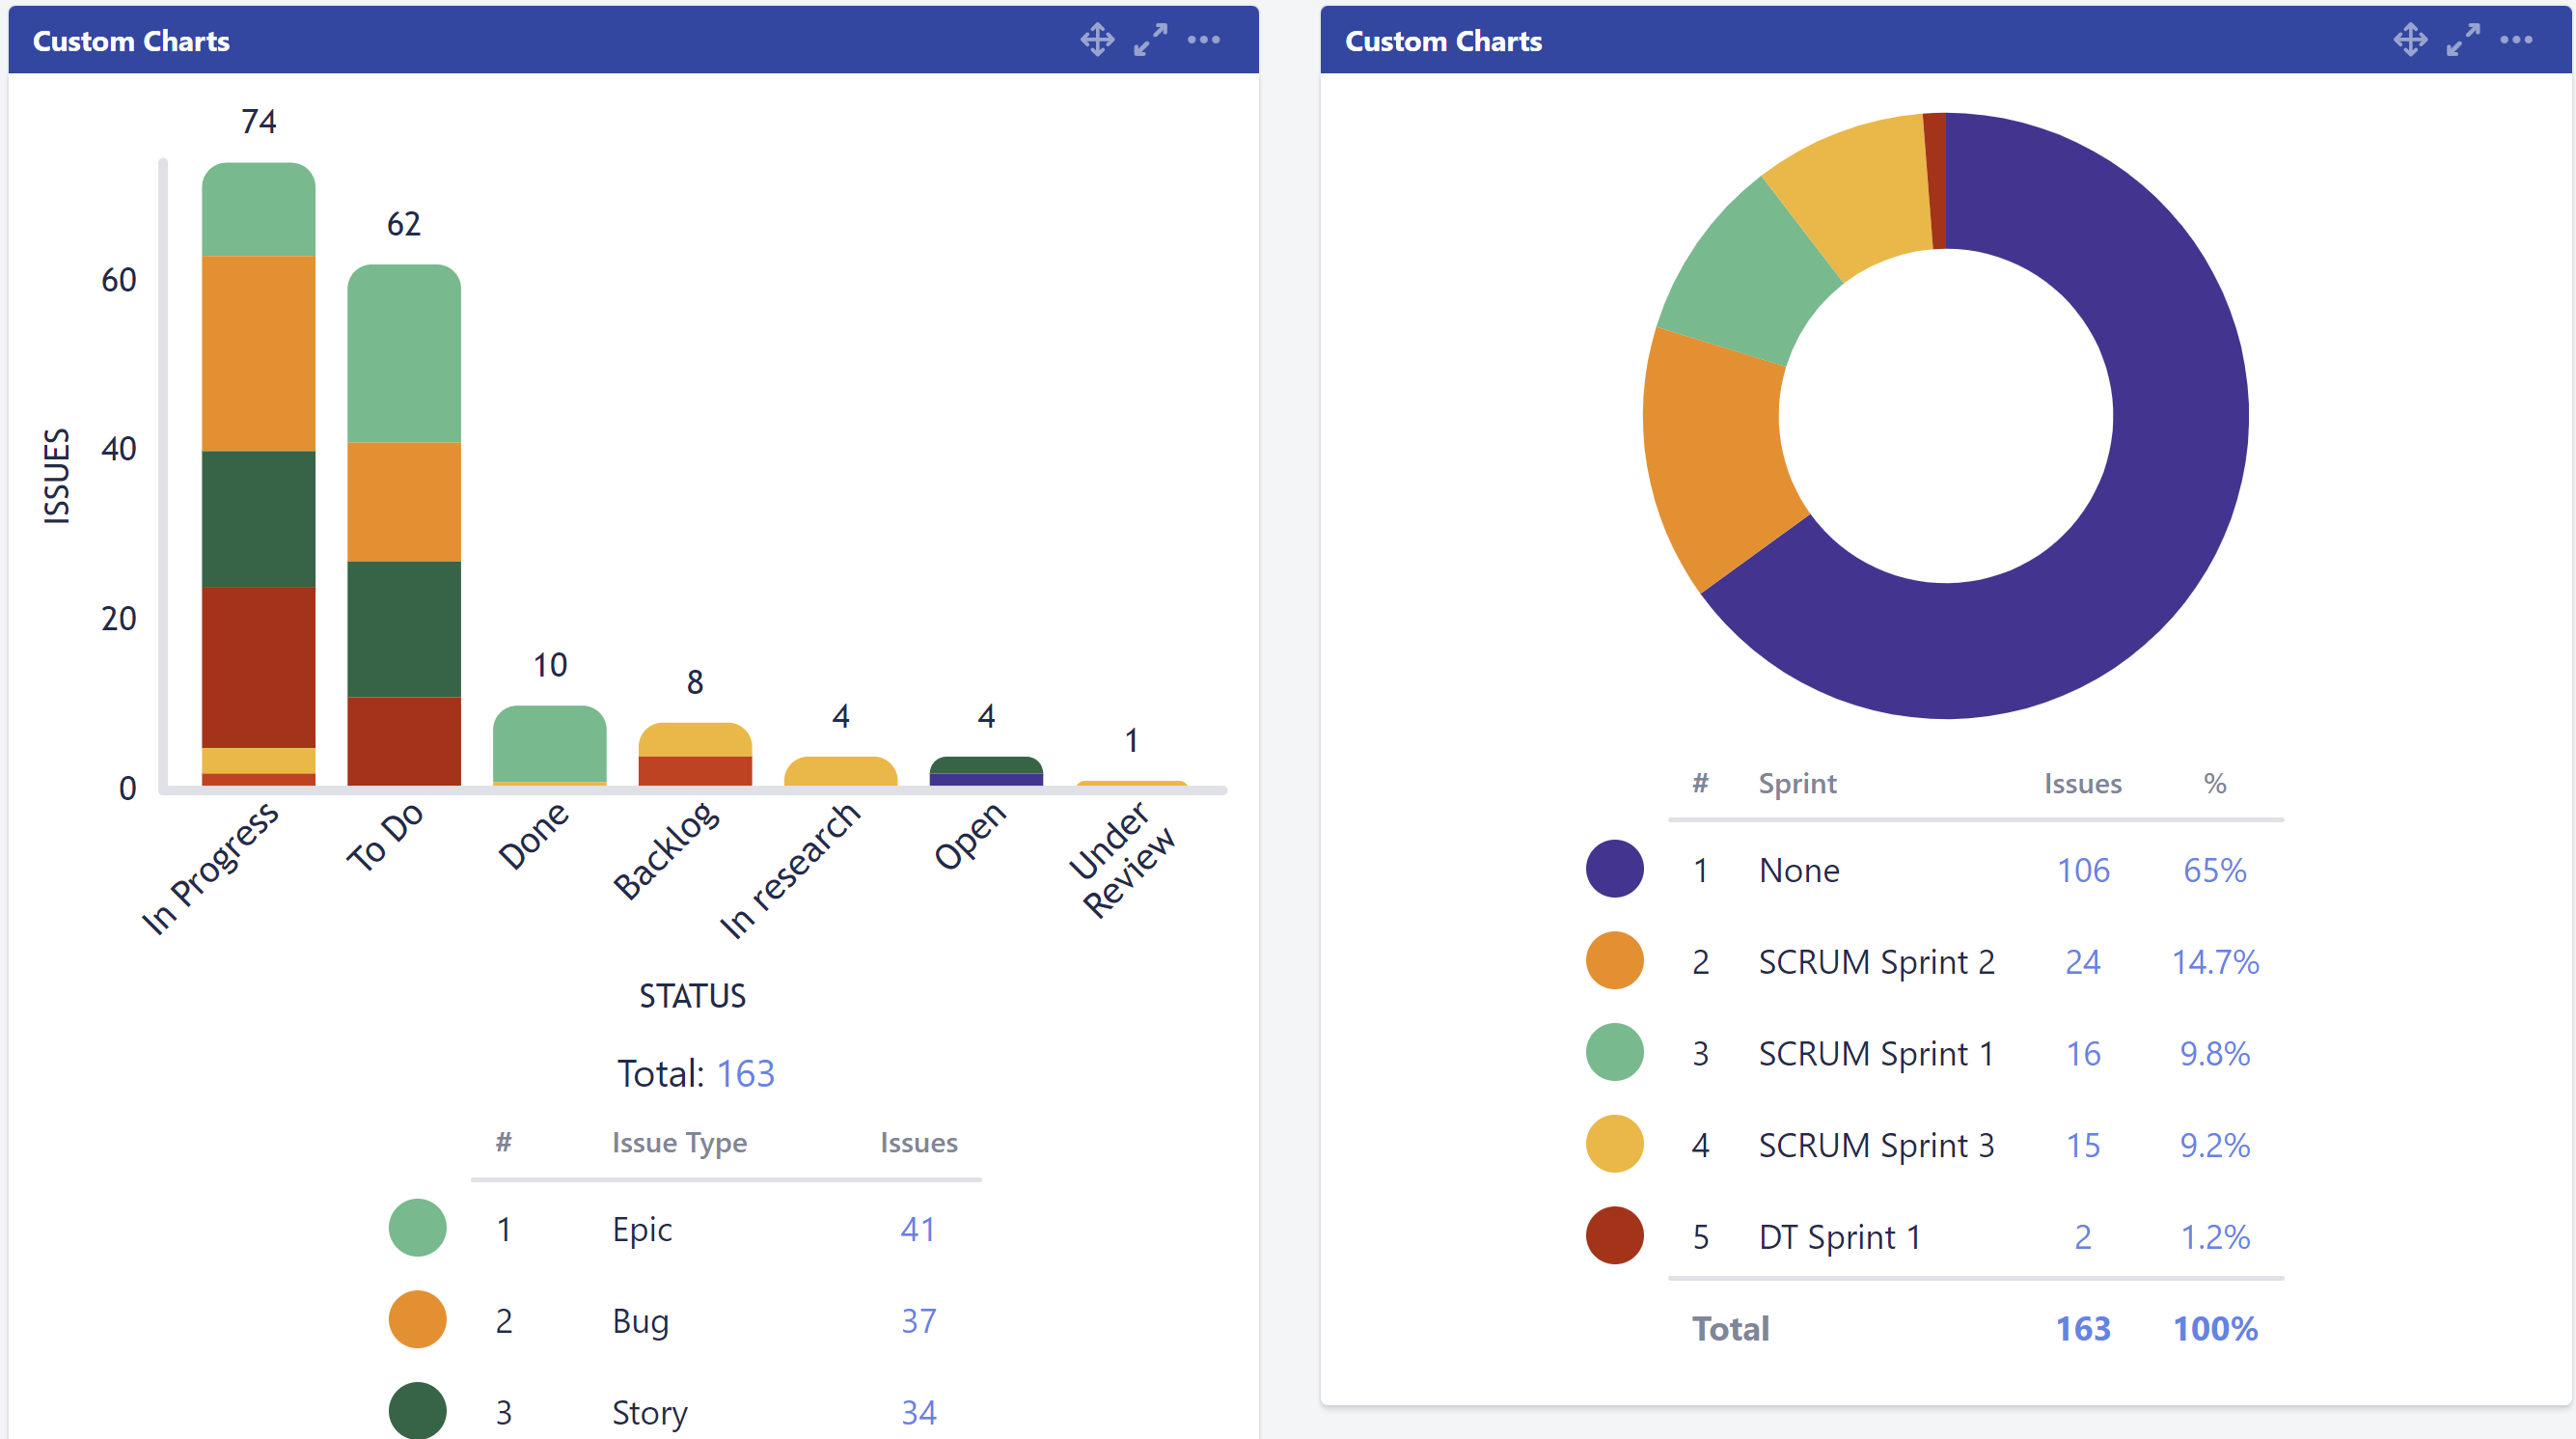Toggle the None sprint legend marker
This screenshot has width=2576, height=1439.
1614,868
